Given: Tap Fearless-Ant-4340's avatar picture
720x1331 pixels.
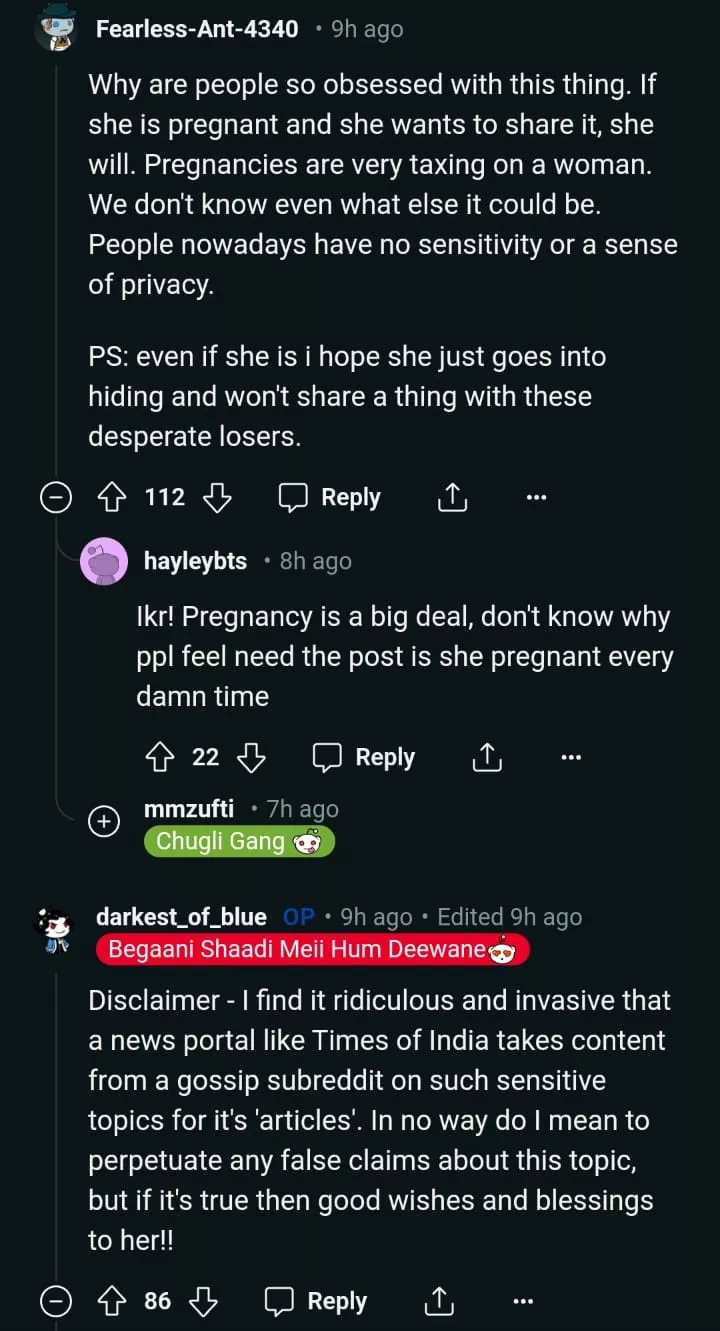Looking at the screenshot, I should click(56, 28).
